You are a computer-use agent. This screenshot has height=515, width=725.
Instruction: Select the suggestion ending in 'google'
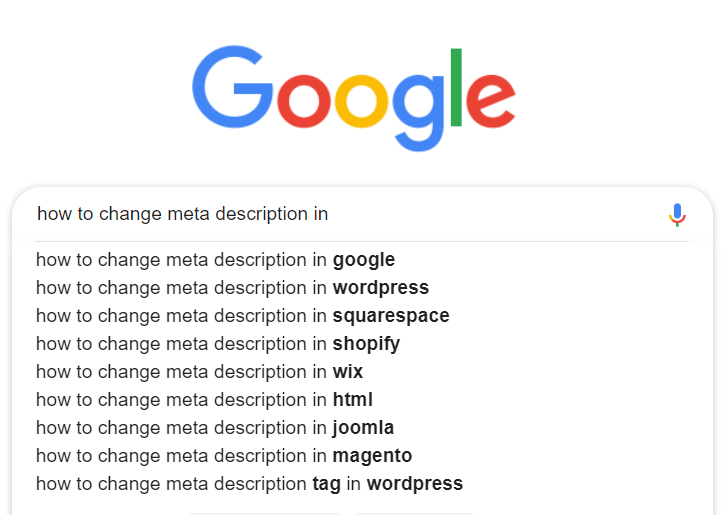pyautogui.click(x=215, y=260)
